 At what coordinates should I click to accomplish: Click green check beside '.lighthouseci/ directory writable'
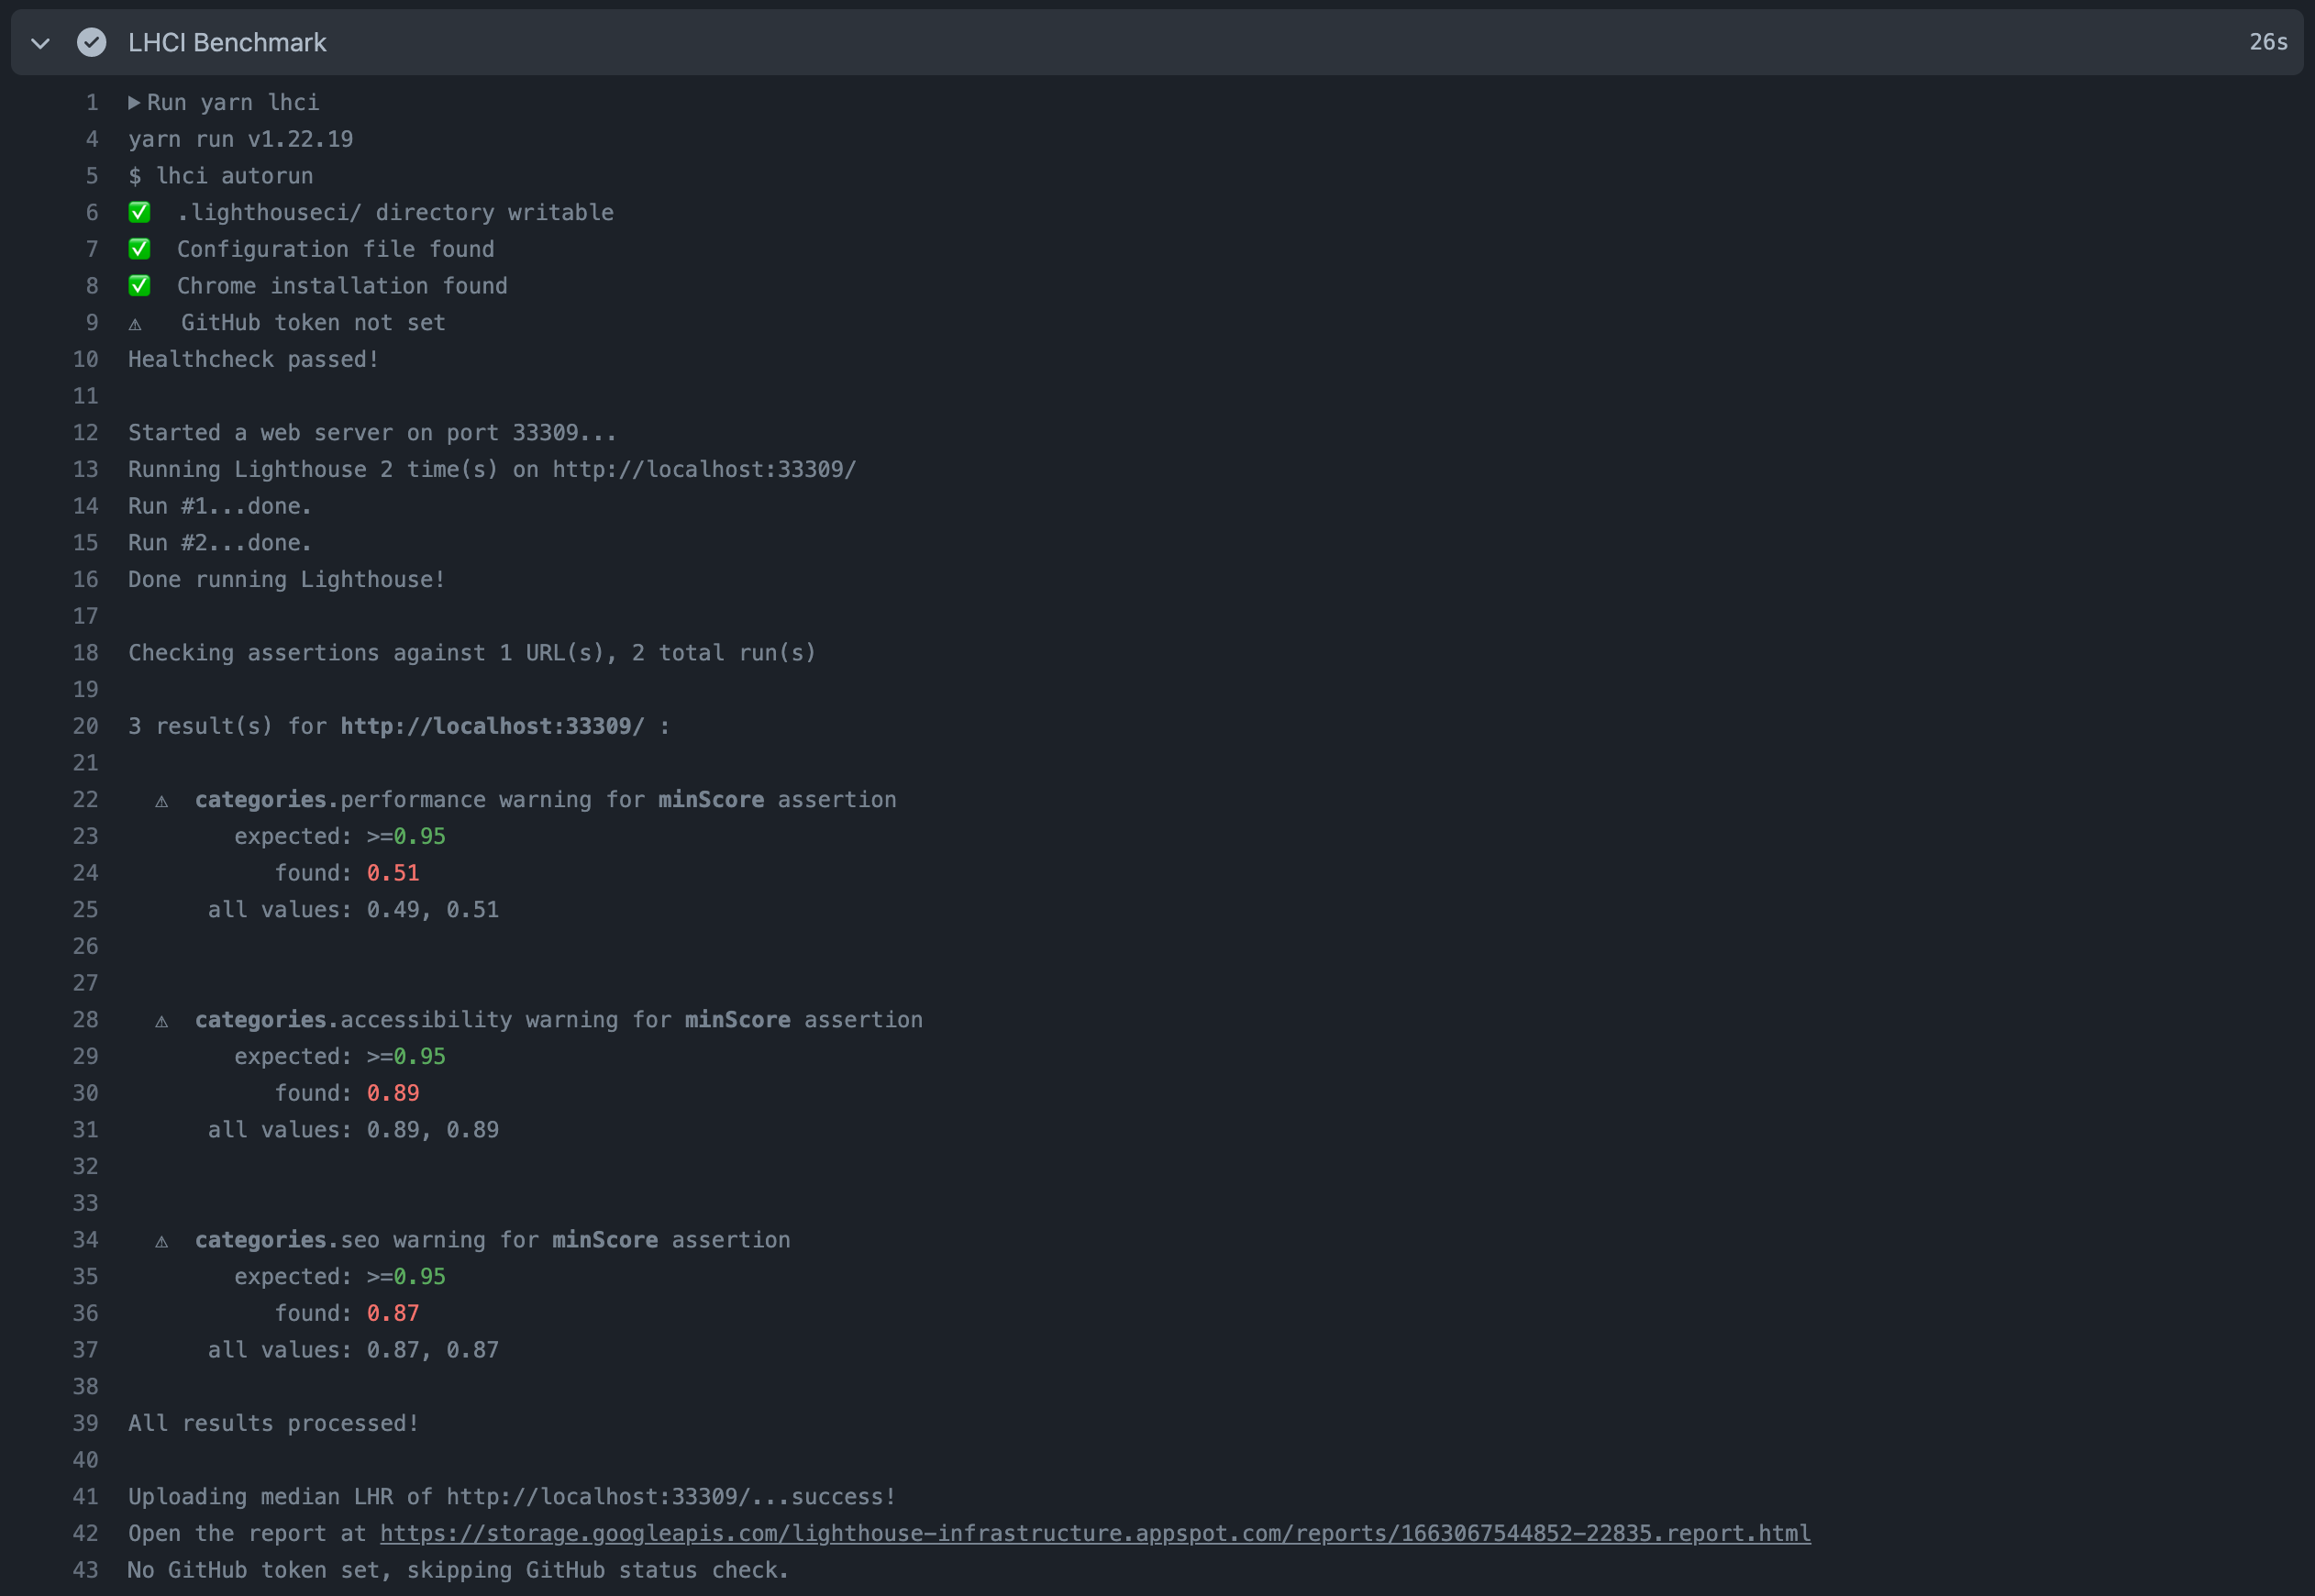140,213
